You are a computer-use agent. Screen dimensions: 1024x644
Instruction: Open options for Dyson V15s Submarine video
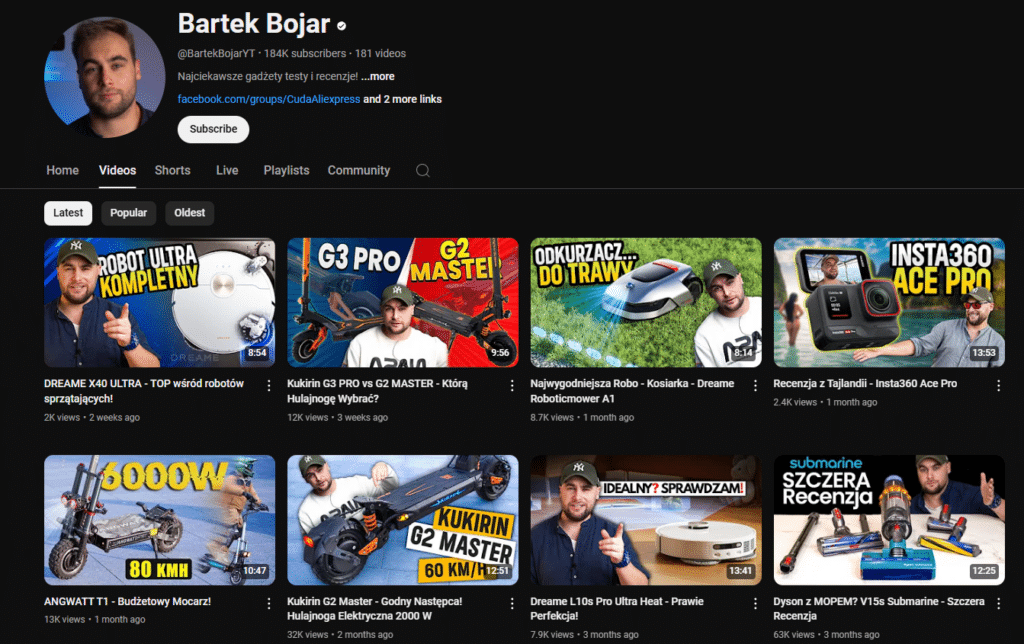(998, 603)
